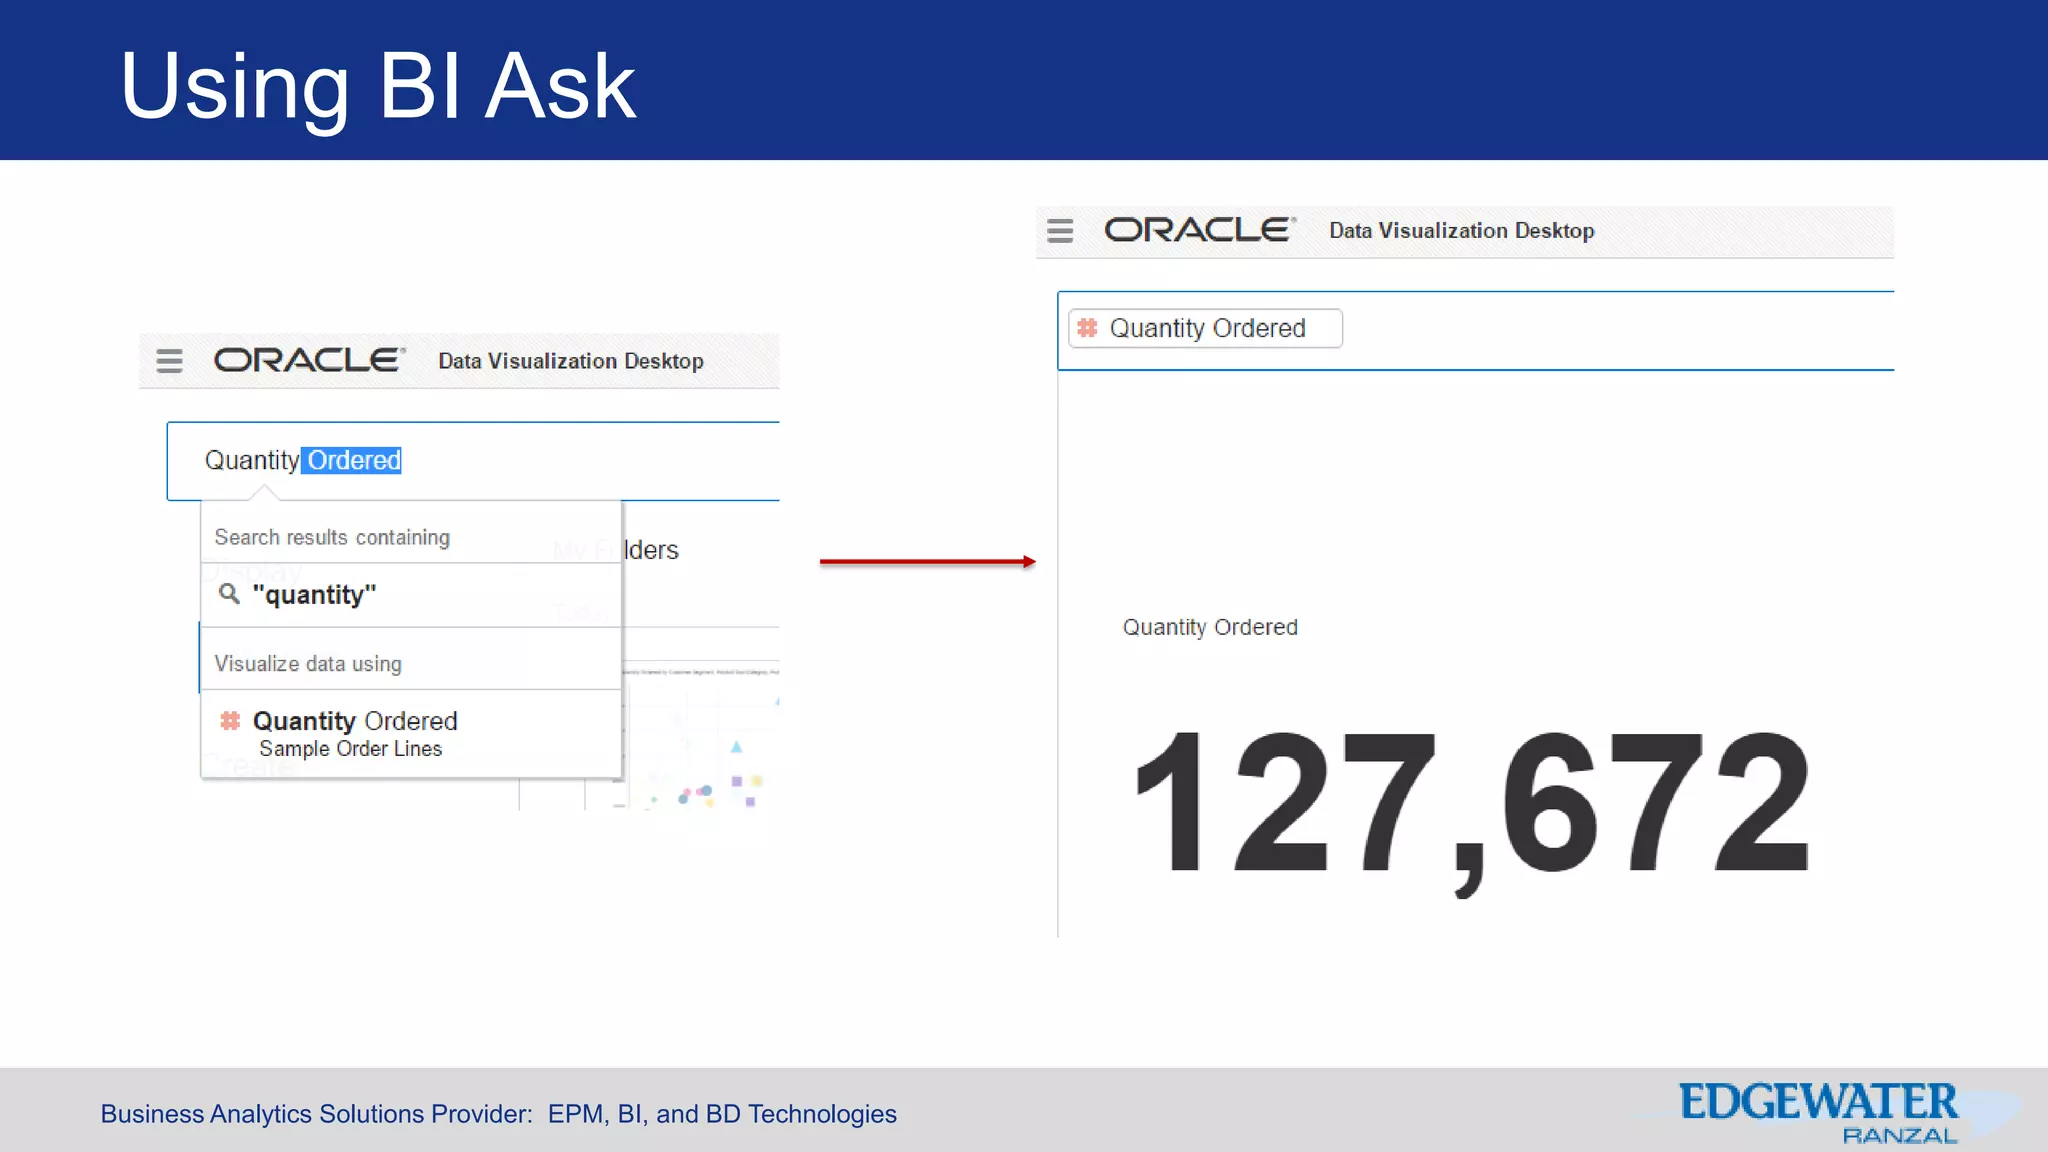Click search magnifier icon beside "quantity"
This screenshot has width=2048, height=1152.
point(229,594)
